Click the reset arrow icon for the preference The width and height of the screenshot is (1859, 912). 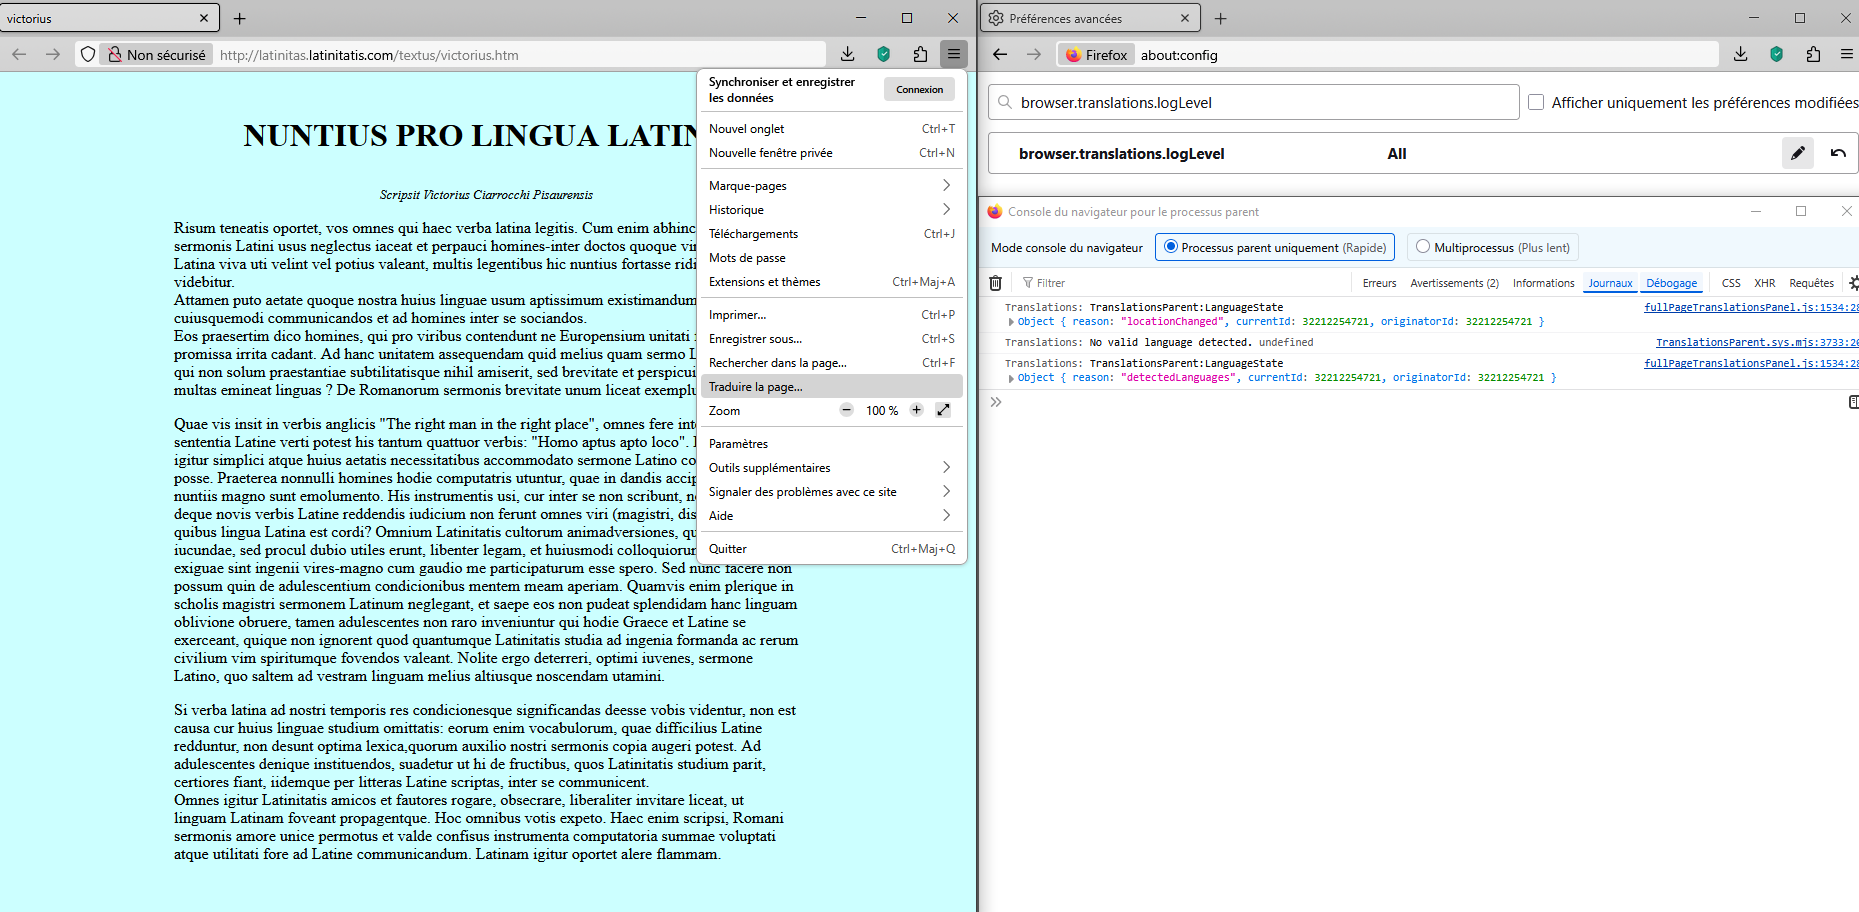tap(1838, 153)
